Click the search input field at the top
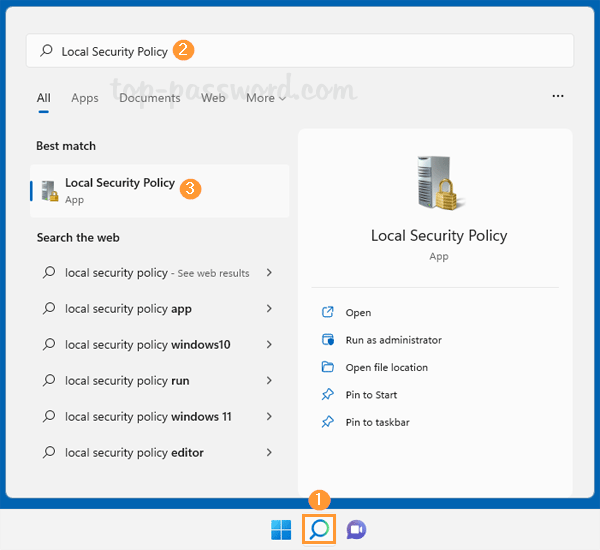 (x=300, y=51)
